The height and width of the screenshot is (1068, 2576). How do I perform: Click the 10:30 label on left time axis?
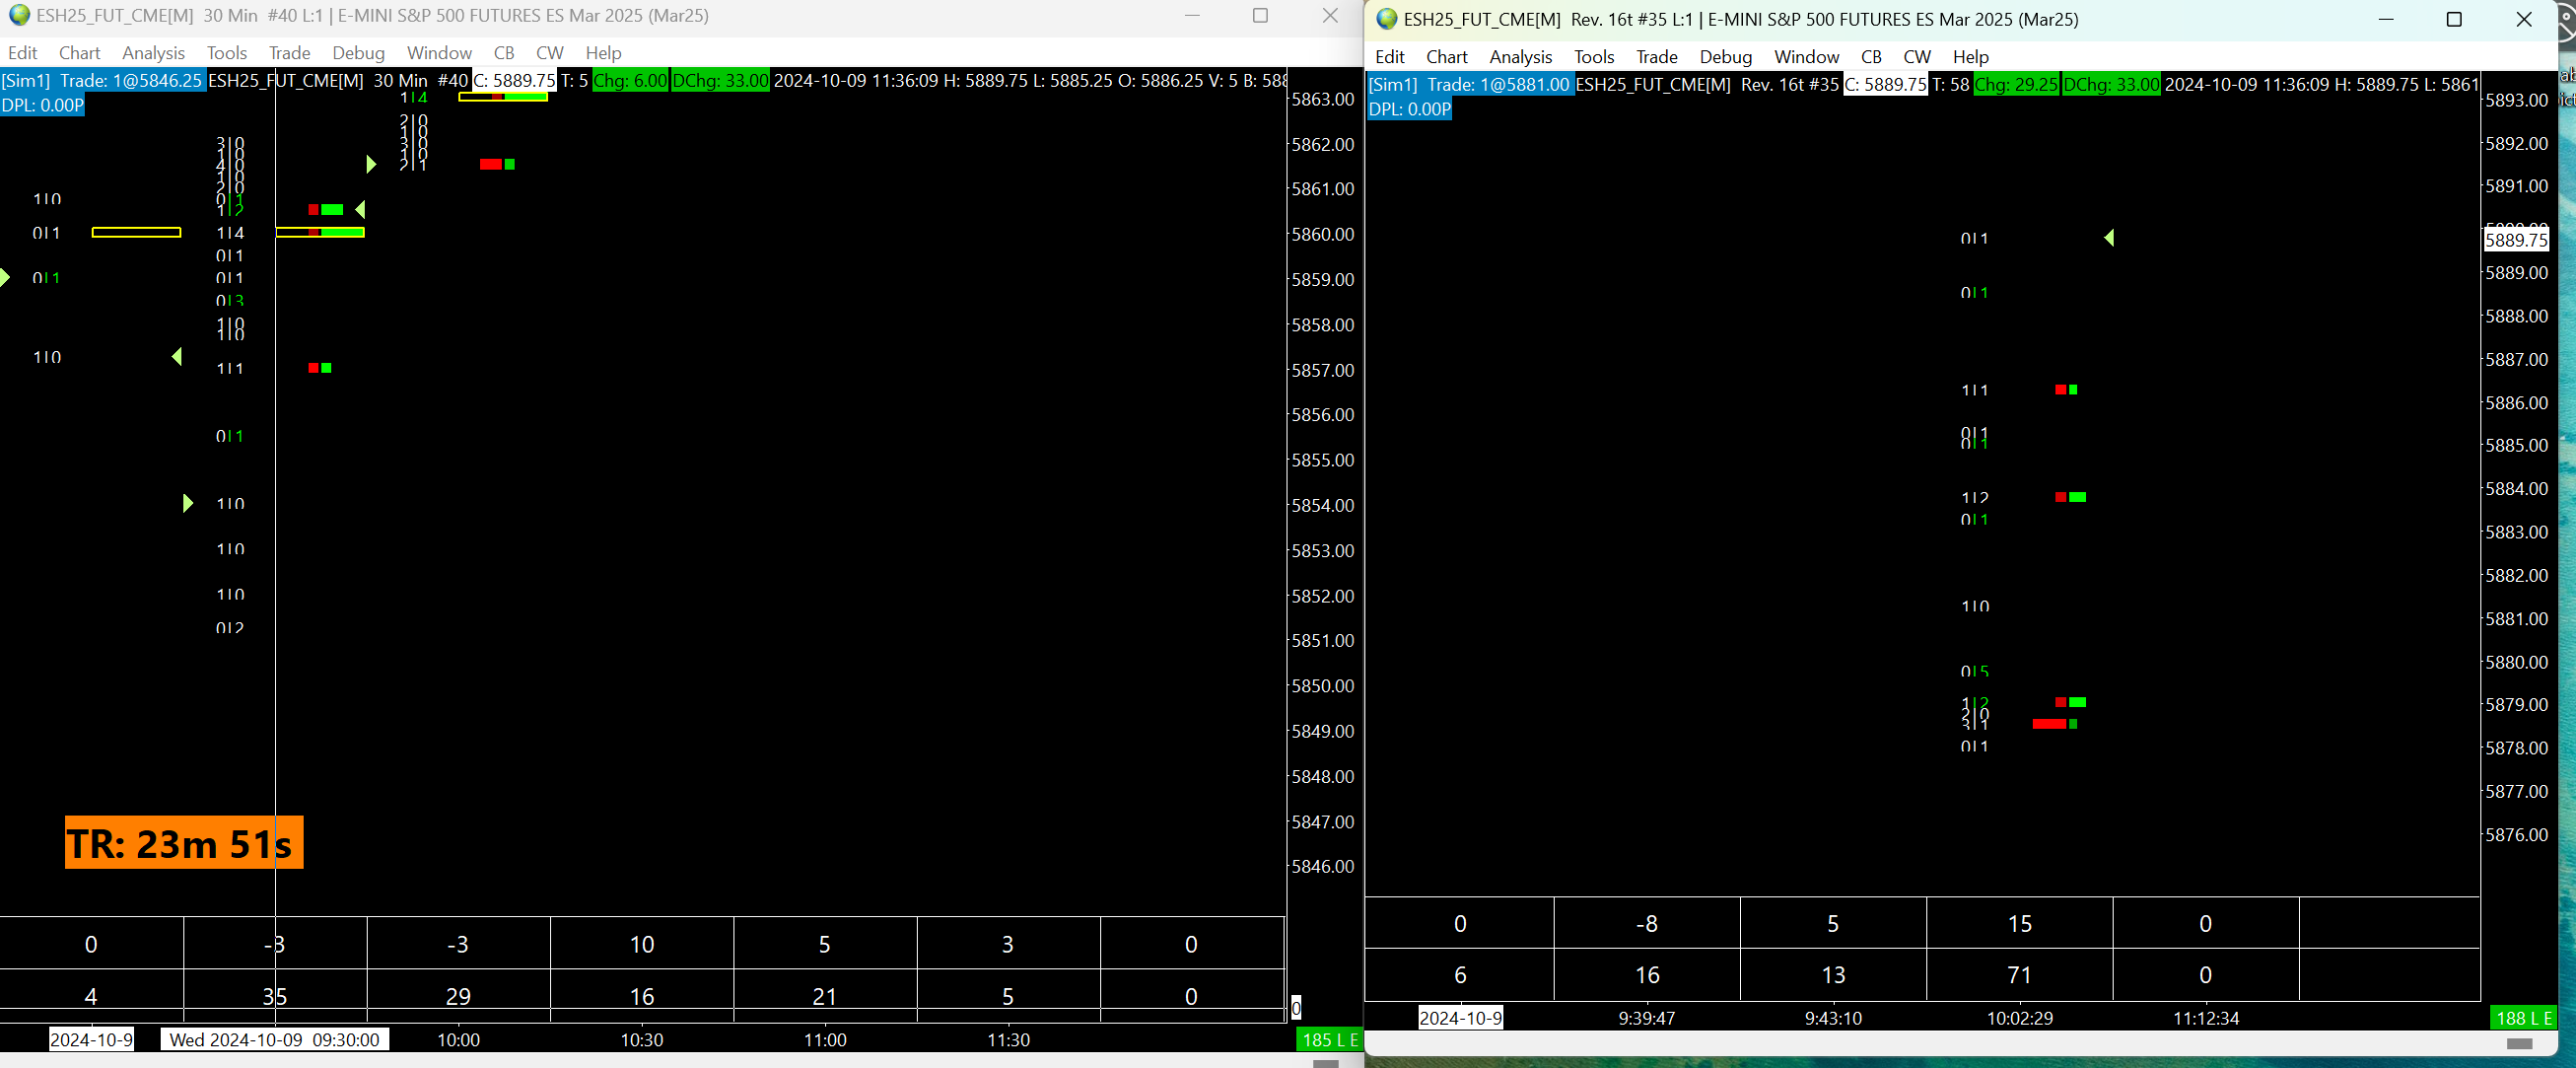point(641,1040)
